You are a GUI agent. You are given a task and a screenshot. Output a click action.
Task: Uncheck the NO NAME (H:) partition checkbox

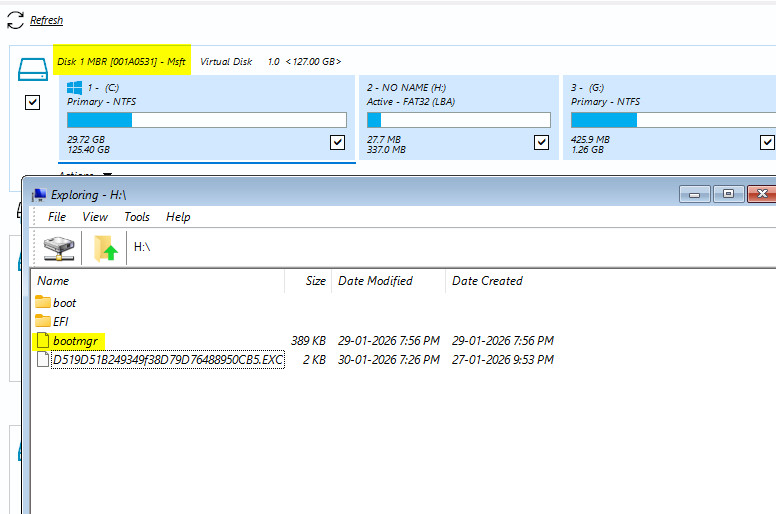point(541,142)
